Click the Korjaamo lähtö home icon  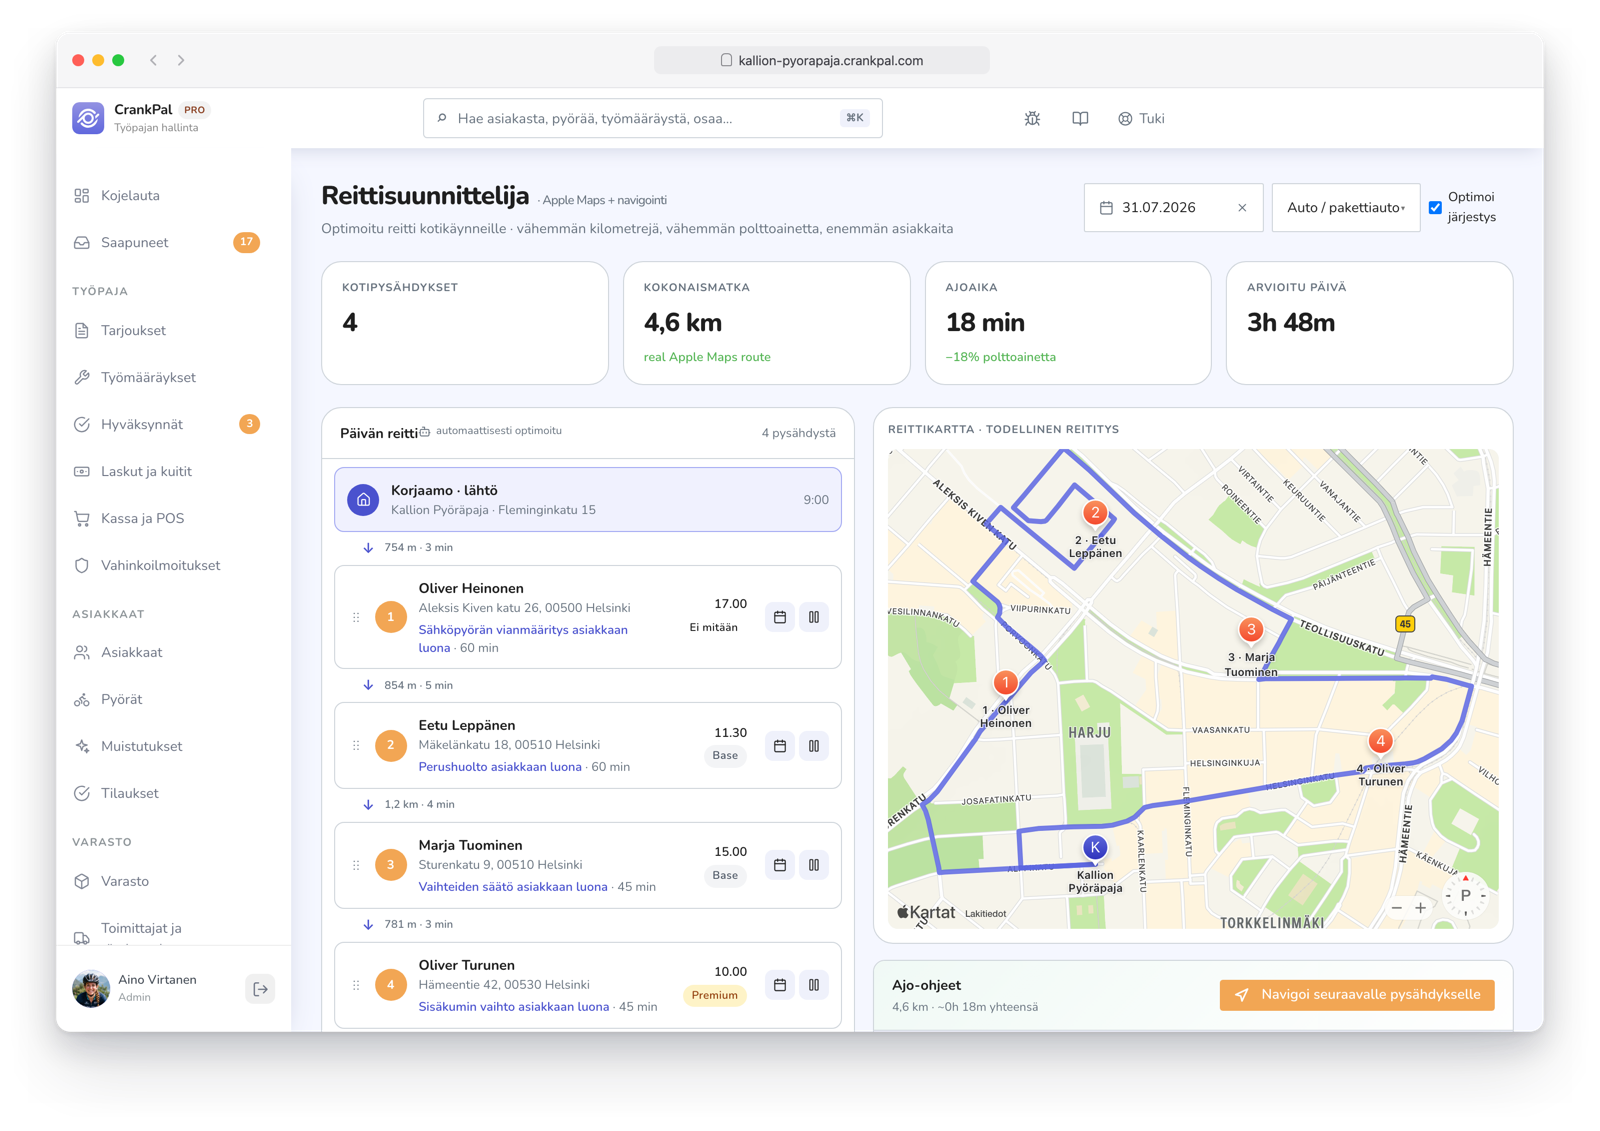tap(363, 500)
